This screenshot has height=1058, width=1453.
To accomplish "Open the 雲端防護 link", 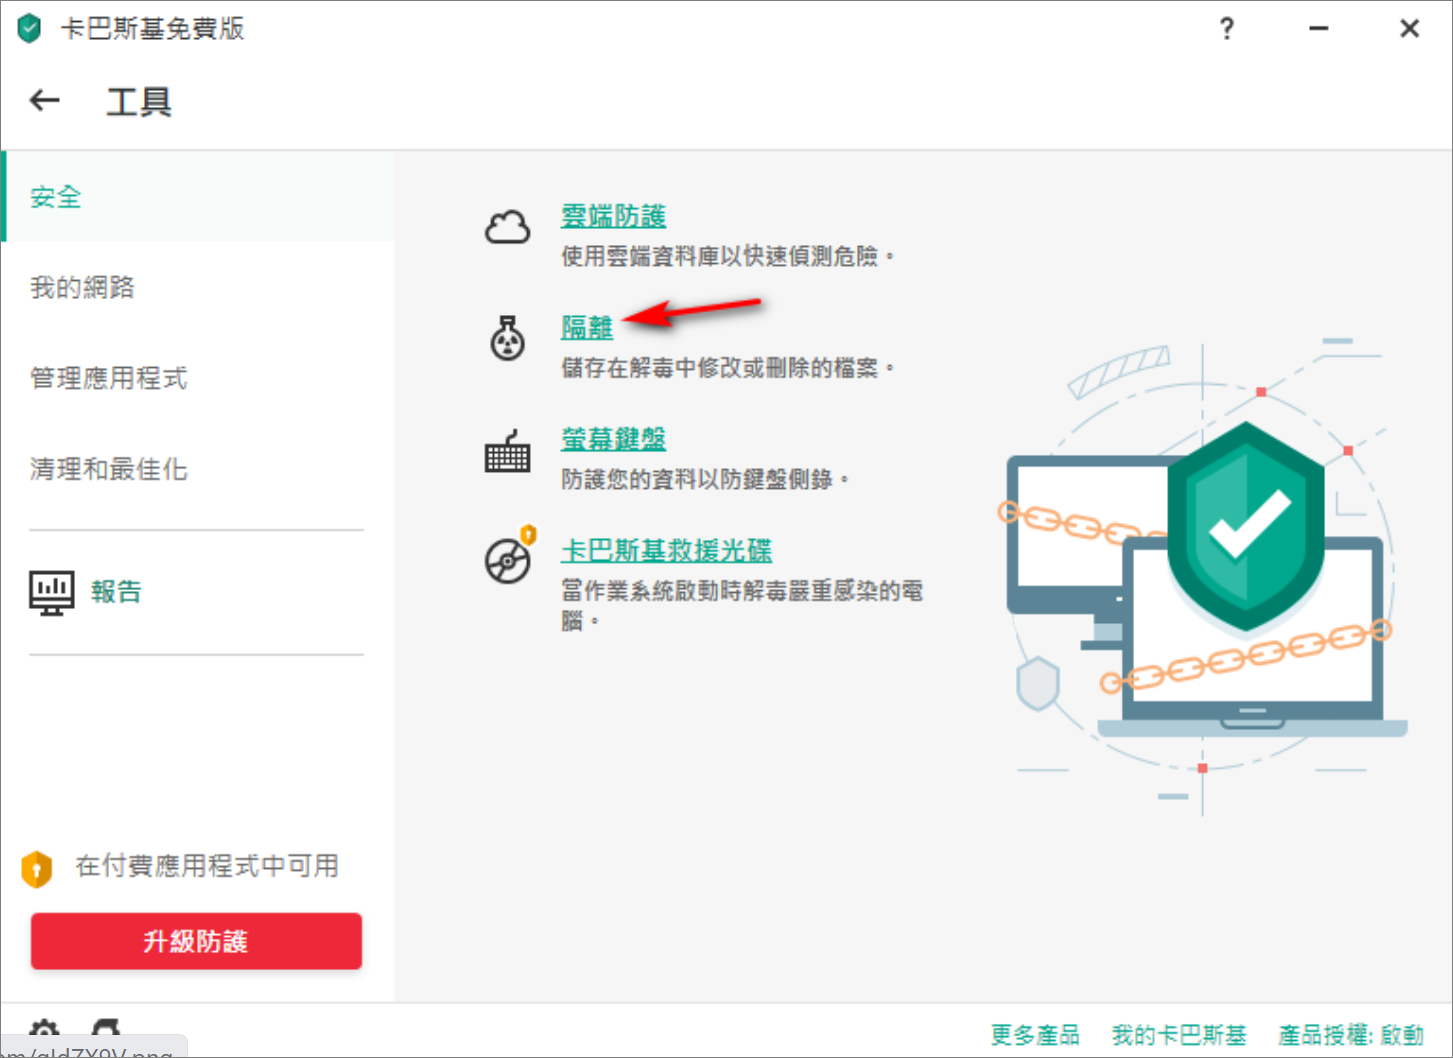I will coord(613,216).
